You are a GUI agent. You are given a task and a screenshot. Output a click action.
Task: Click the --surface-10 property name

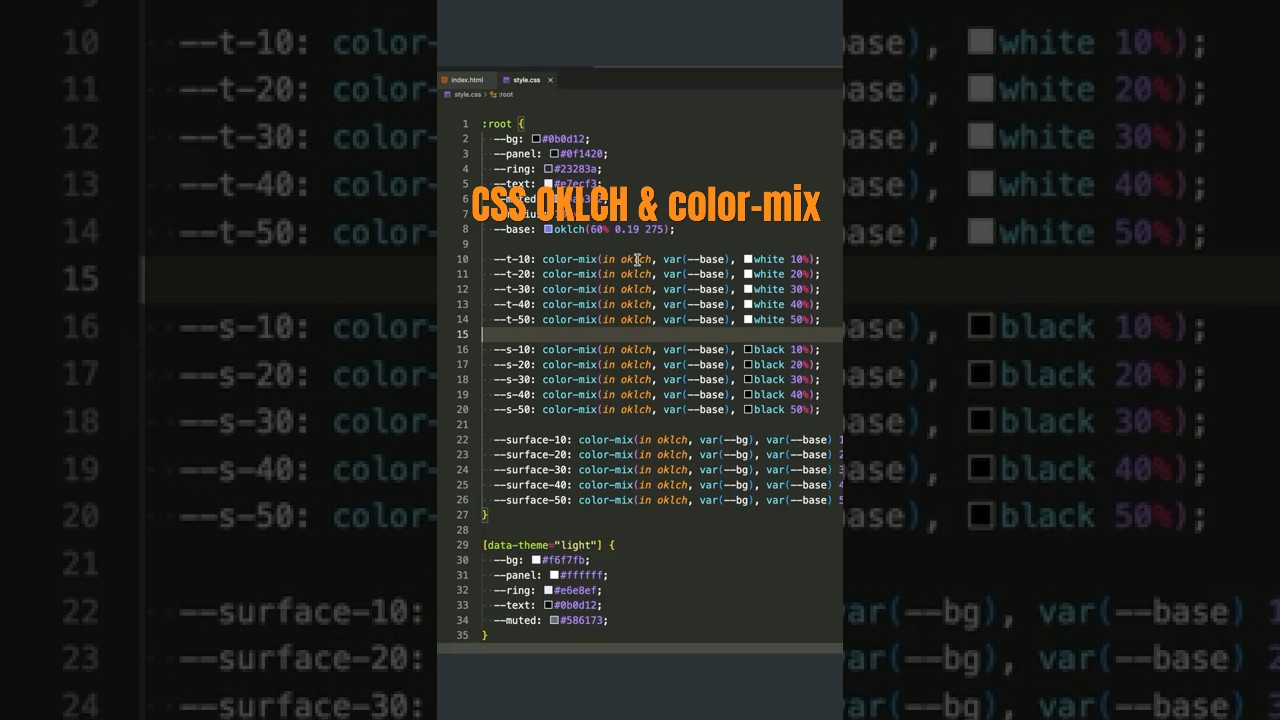(x=532, y=440)
